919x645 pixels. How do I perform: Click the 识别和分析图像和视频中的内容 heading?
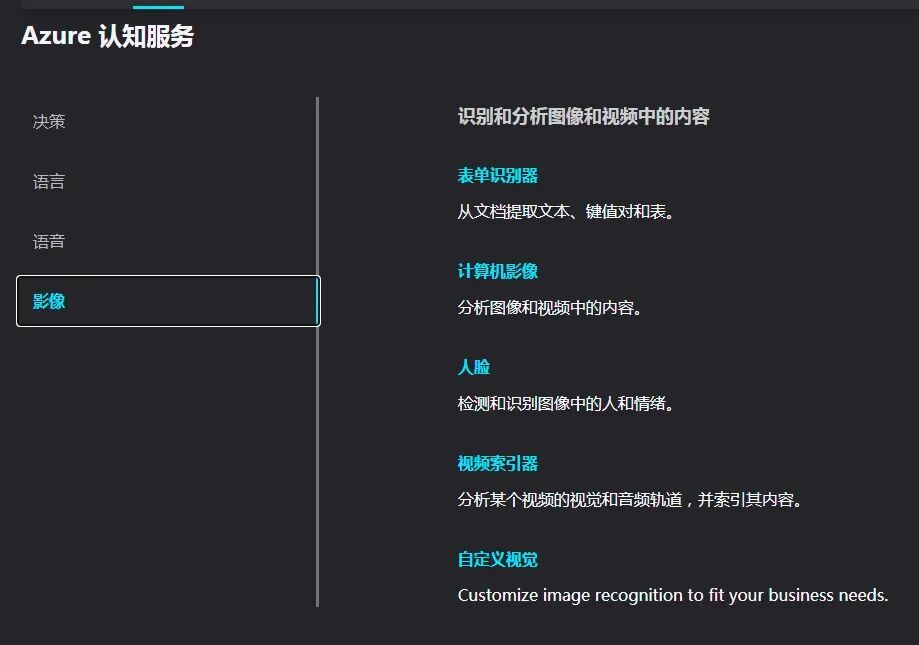tap(584, 116)
